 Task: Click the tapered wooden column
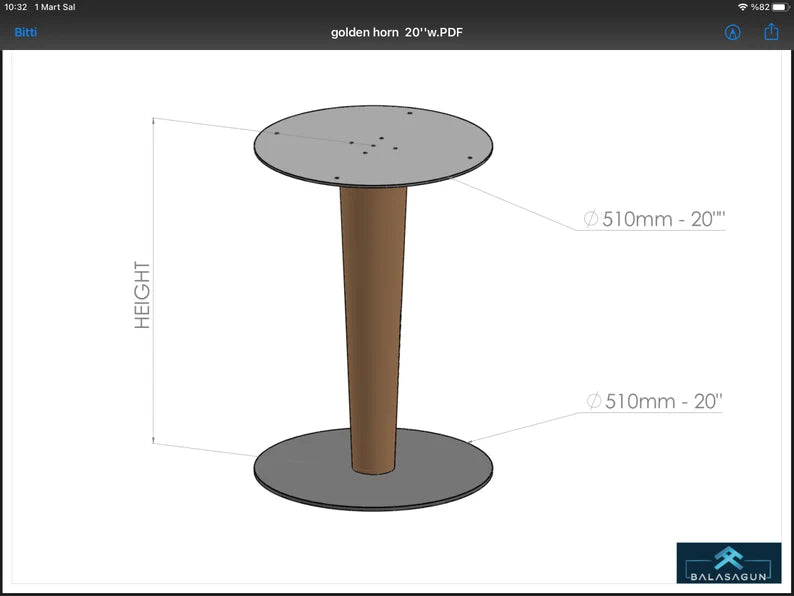point(373,320)
